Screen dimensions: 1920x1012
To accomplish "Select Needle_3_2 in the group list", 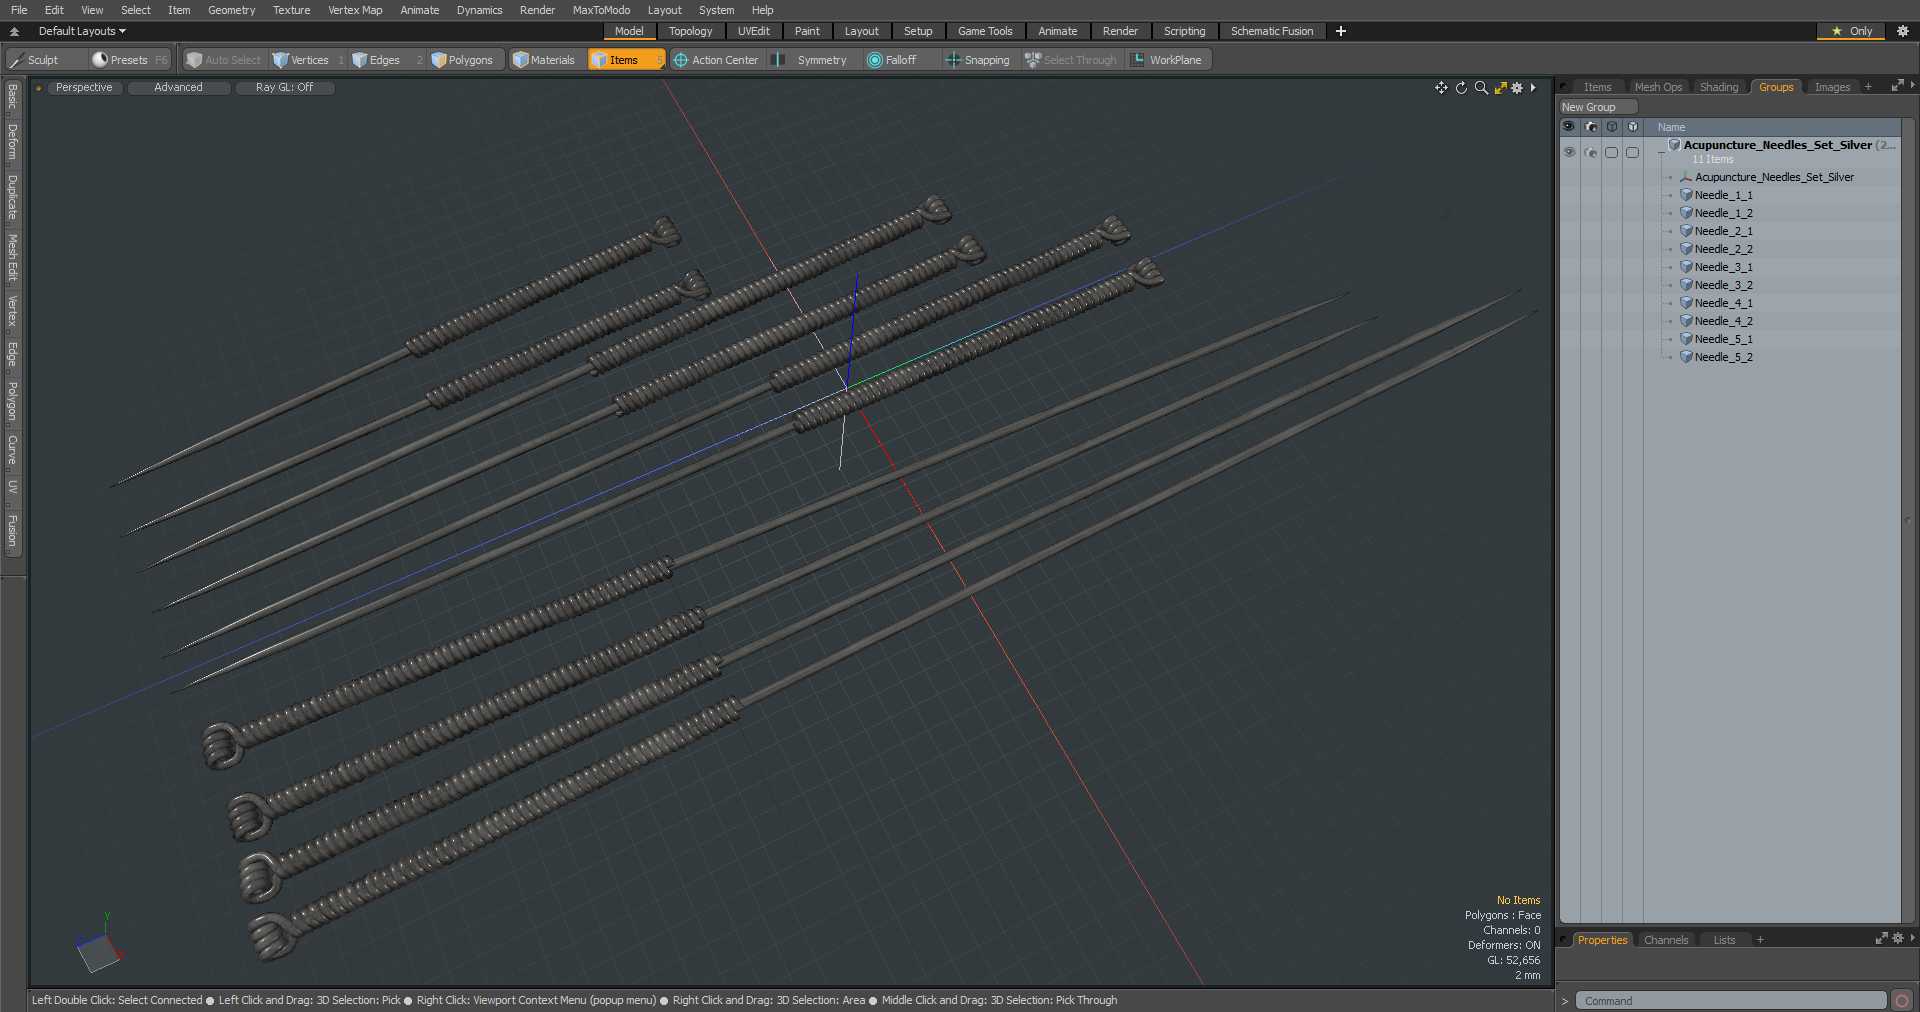I will pos(1723,285).
